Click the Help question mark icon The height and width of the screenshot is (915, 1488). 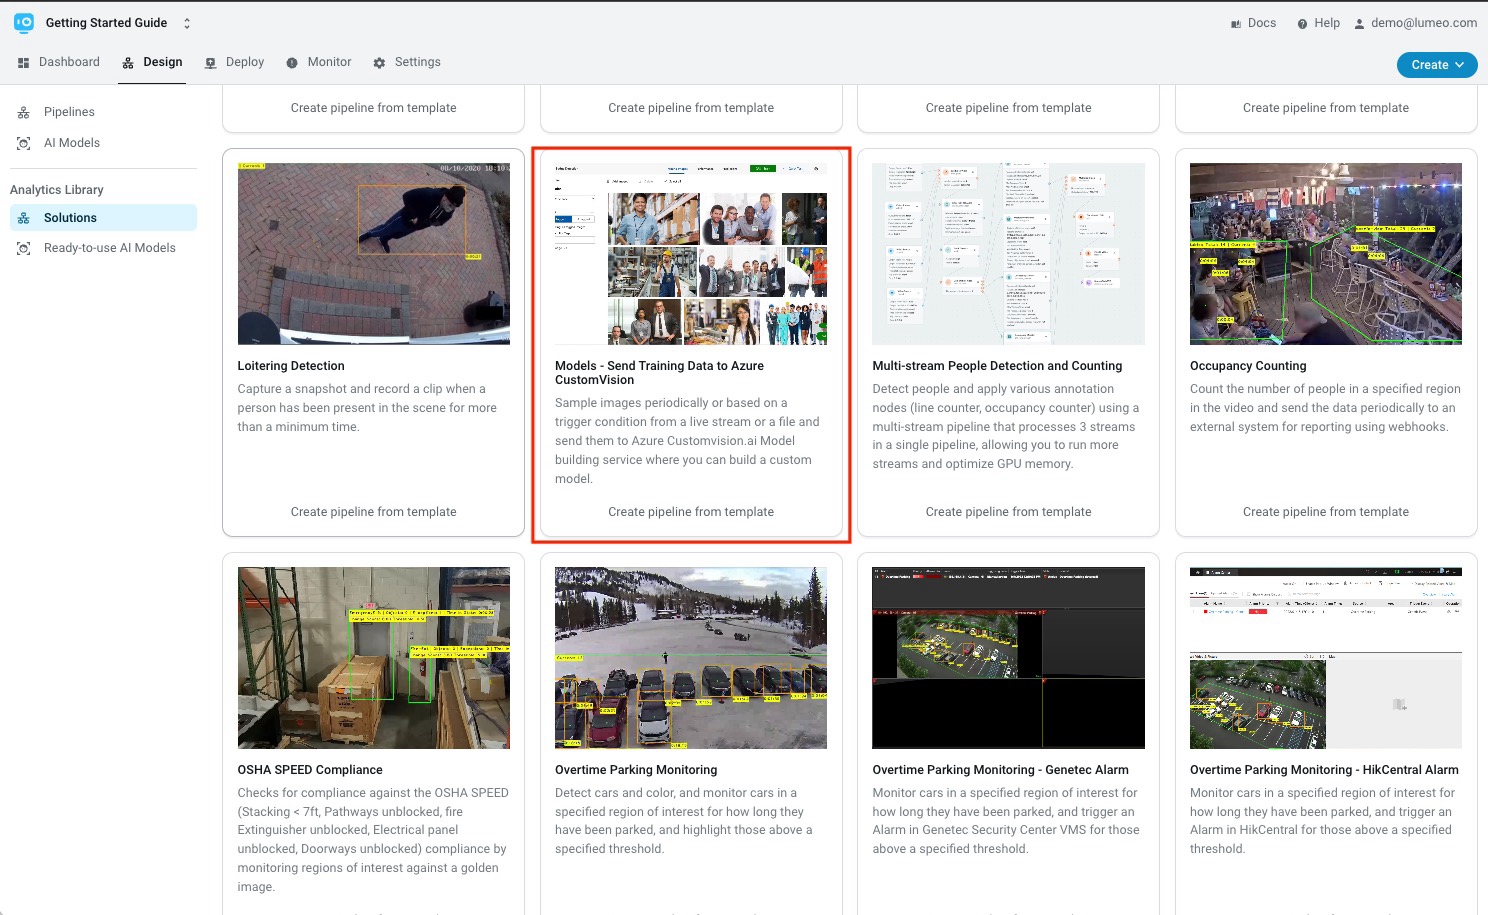(1302, 24)
